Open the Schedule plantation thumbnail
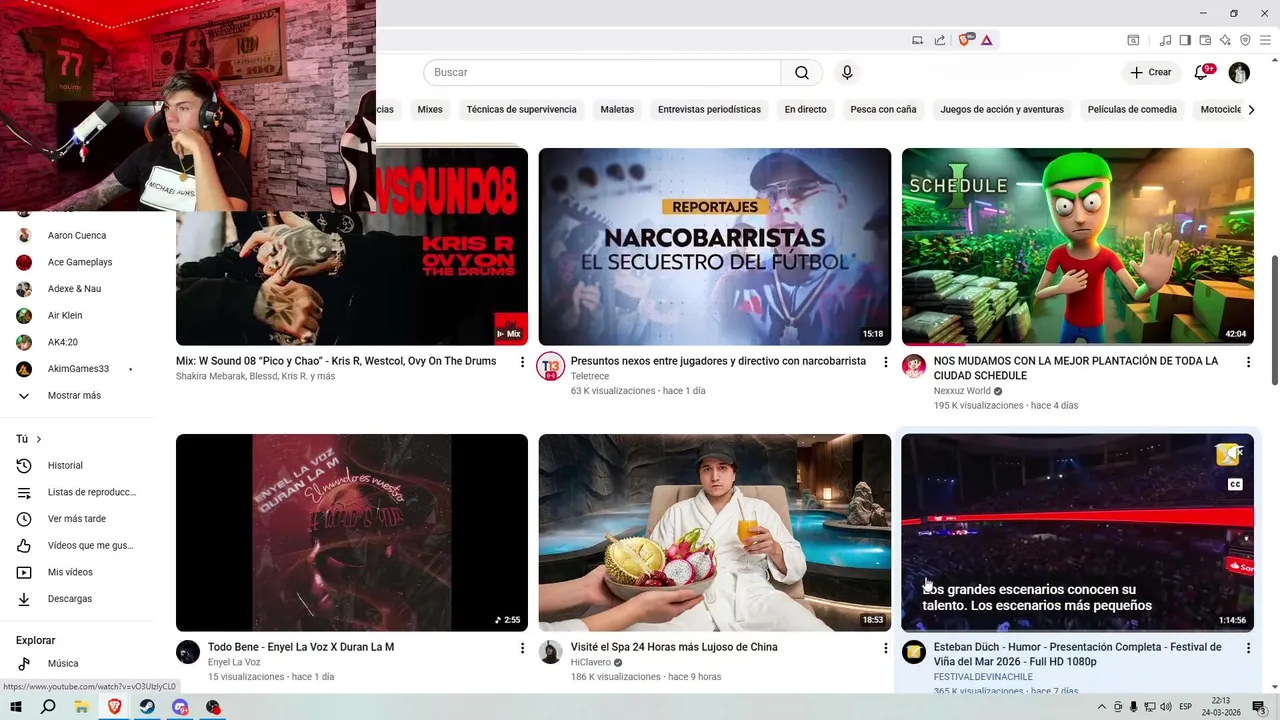 [x=1078, y=247]
